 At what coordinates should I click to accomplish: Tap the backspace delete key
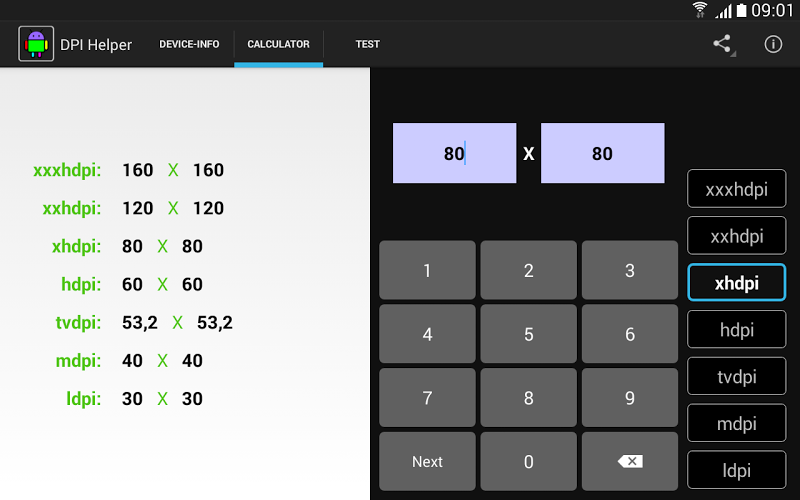click(x=630, y=461)
